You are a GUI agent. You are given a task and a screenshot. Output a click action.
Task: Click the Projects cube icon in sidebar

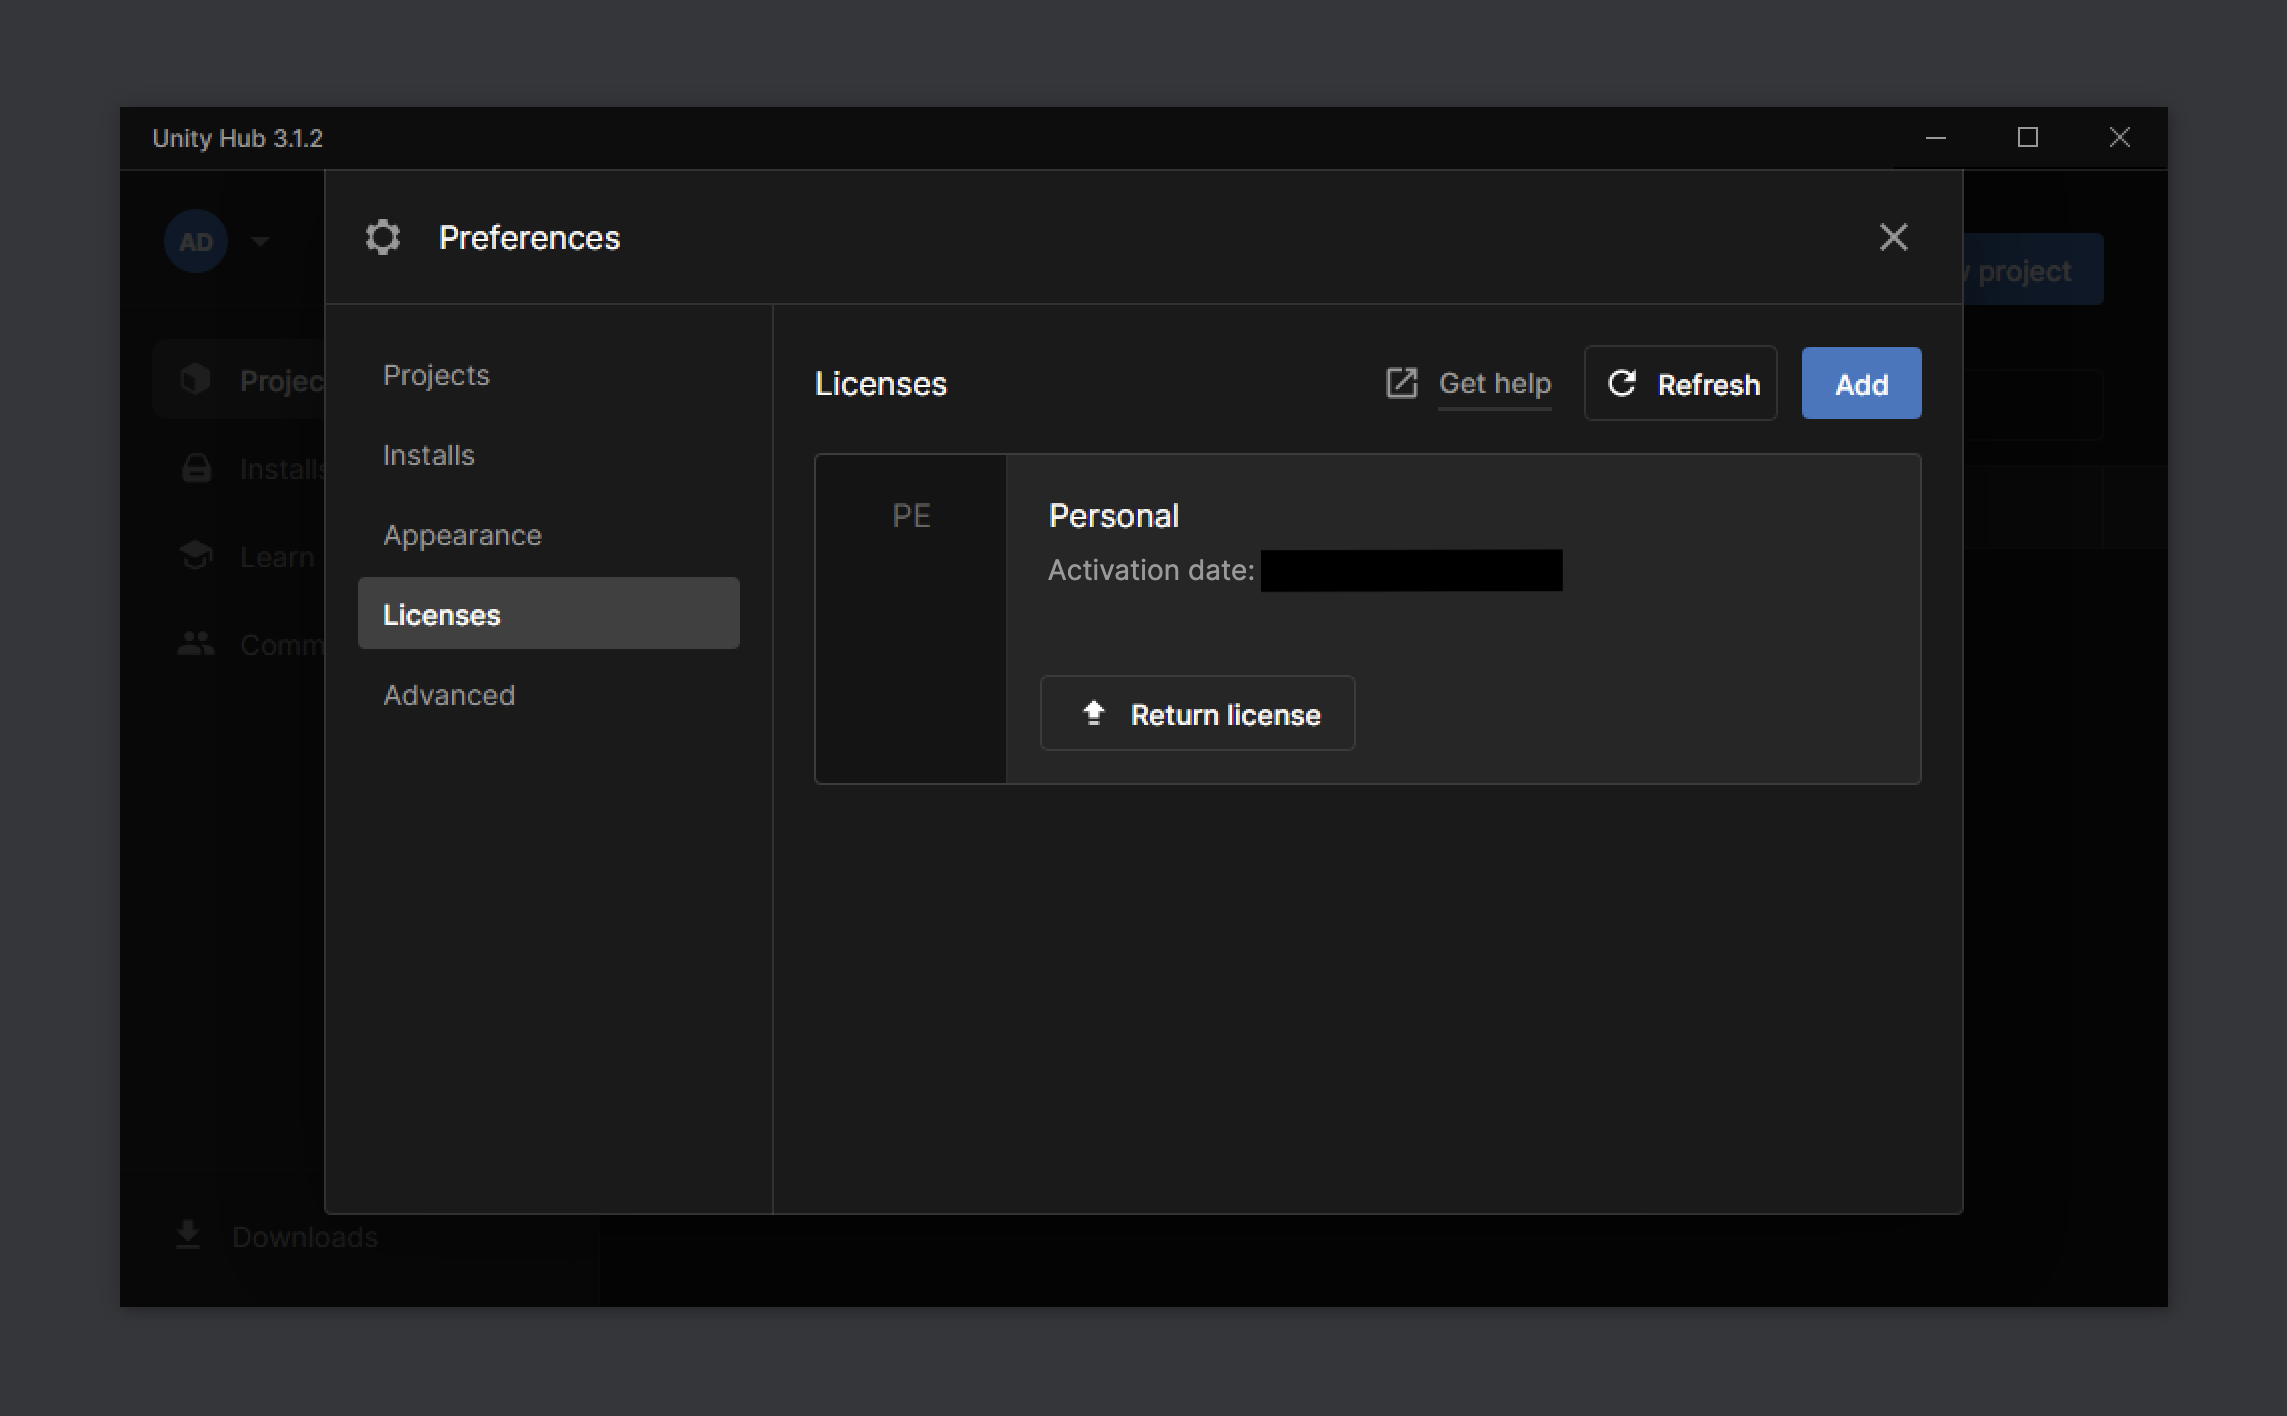(x=196, y=379)
